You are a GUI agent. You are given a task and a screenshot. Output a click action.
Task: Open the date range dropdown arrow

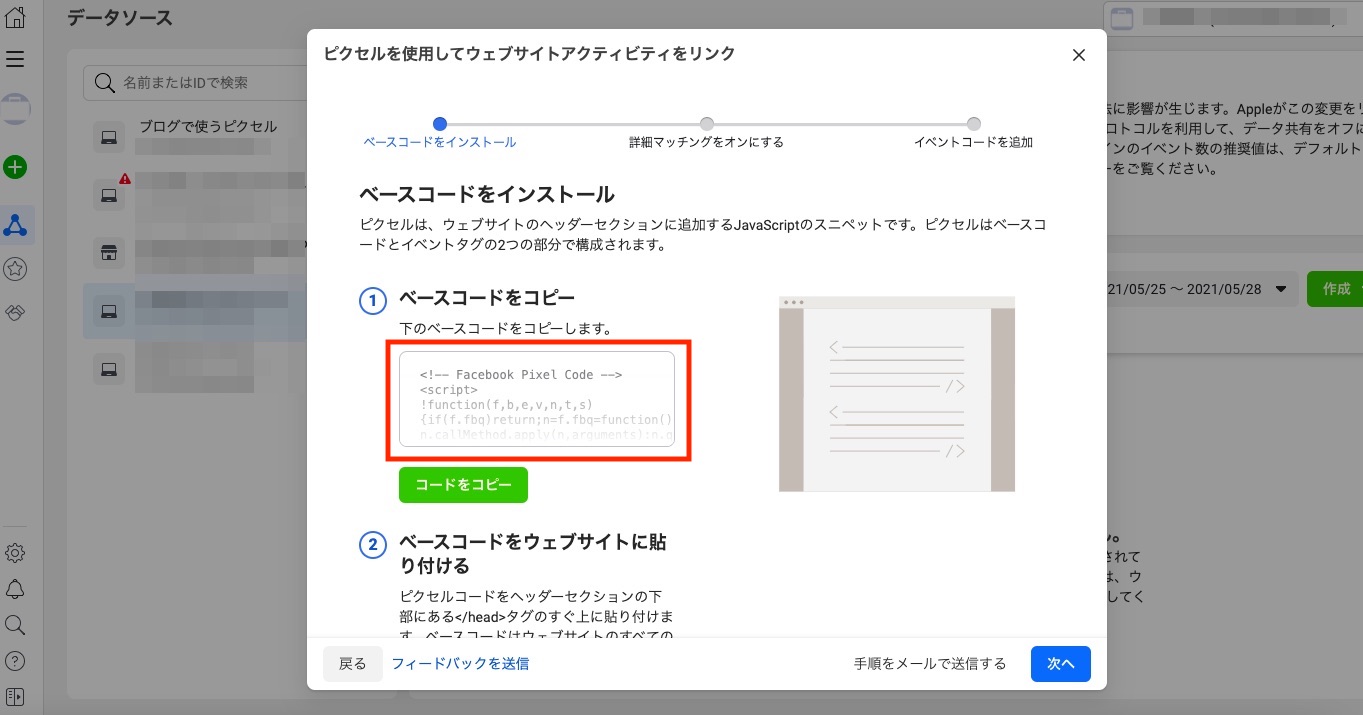(x=1280, y=289)
